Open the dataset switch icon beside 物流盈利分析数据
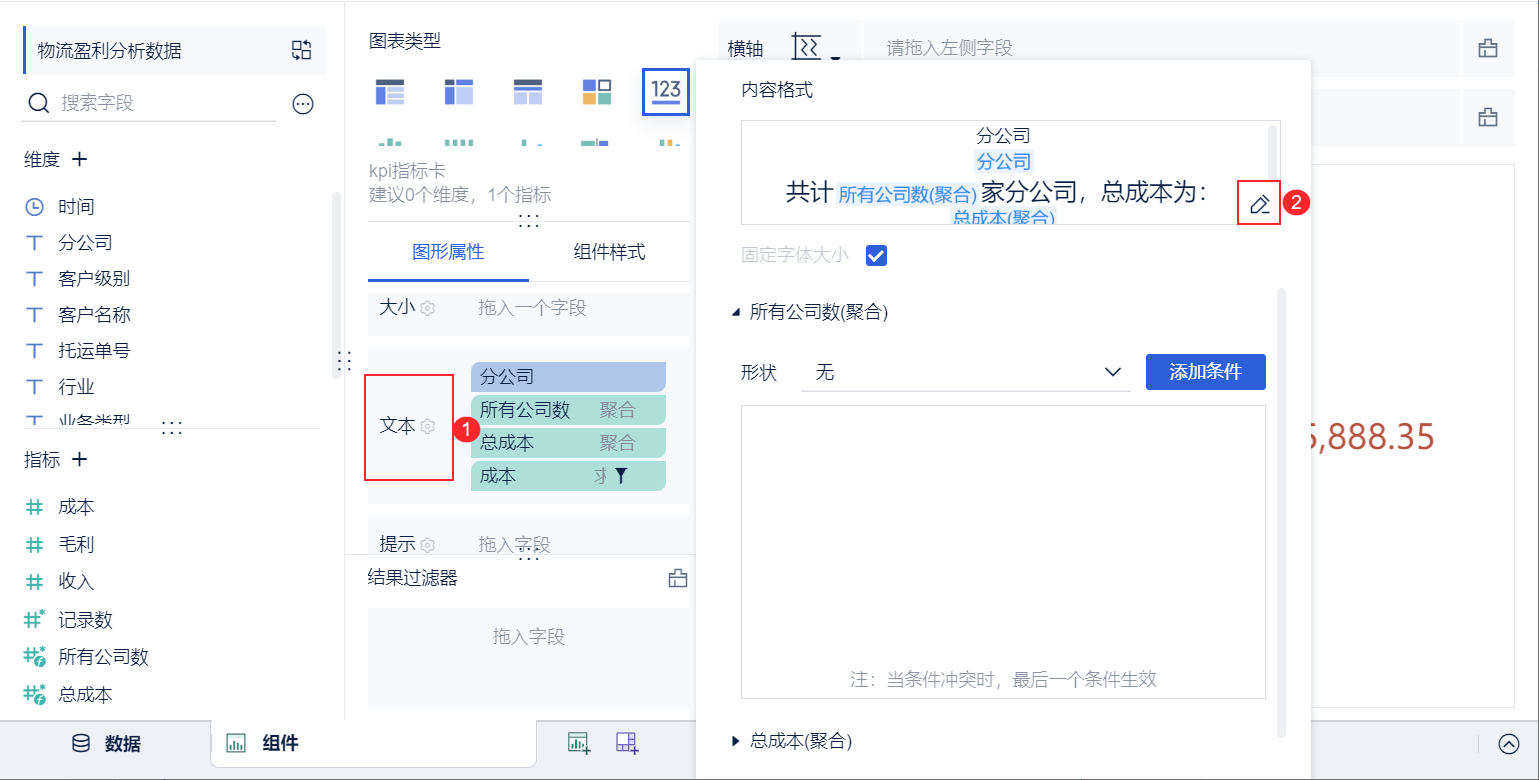Screen dimensions: 1539x780 (302, 51)
